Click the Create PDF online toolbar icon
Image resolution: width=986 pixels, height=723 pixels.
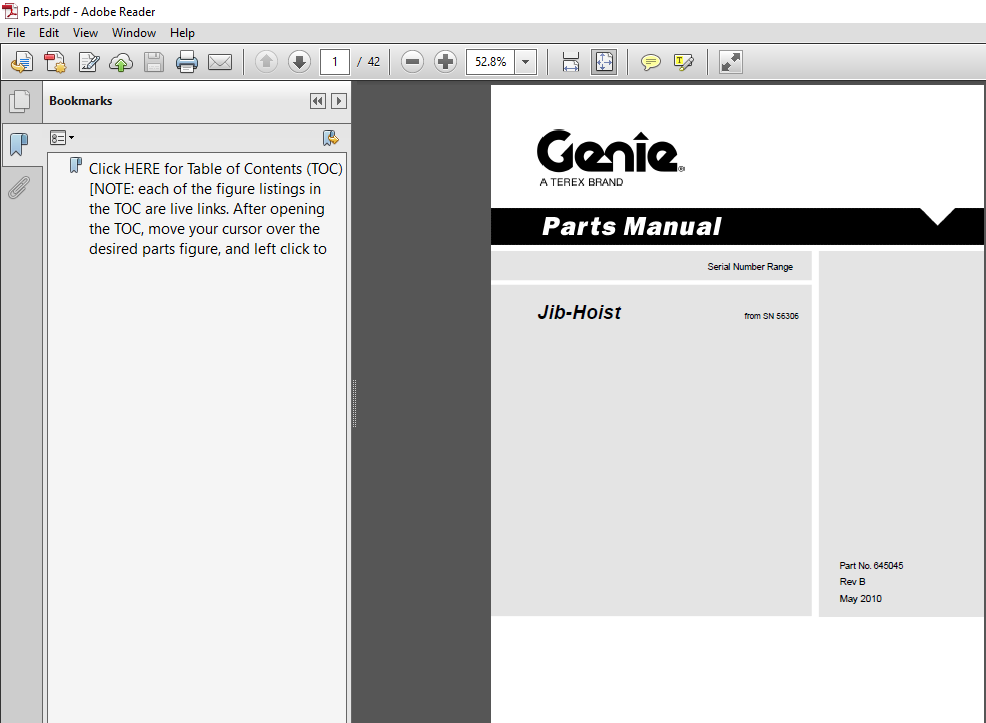tap(22, 62)
